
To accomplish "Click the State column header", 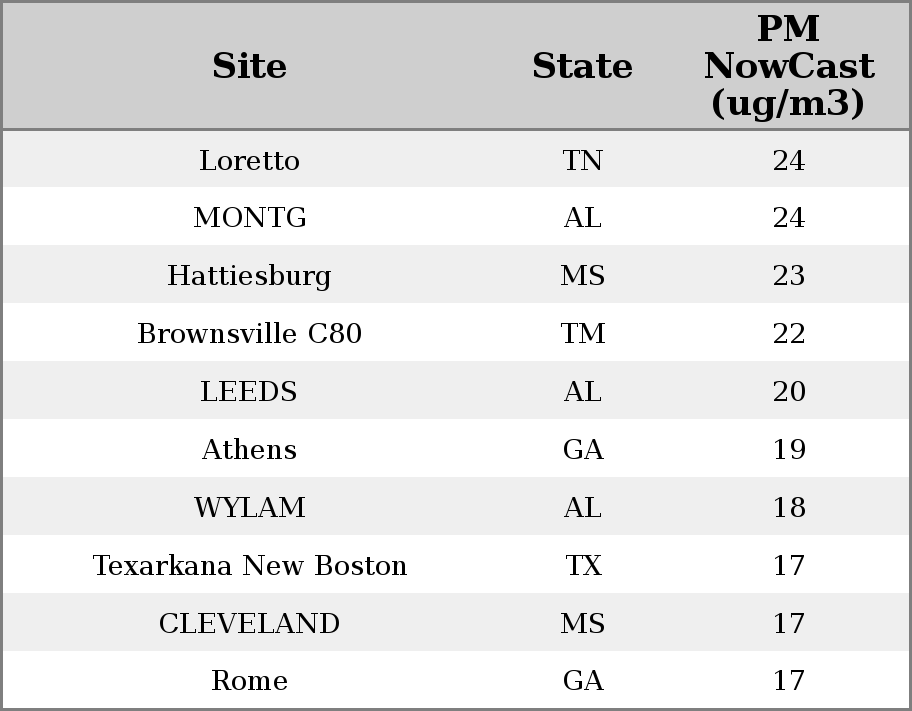I will 582,66.
